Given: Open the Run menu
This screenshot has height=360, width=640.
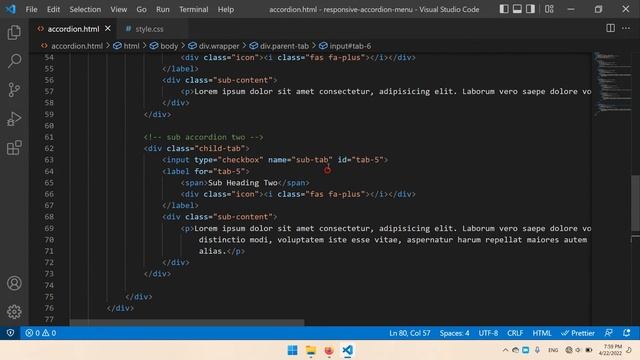Looking at the screenshot, I should click(162, 9).
